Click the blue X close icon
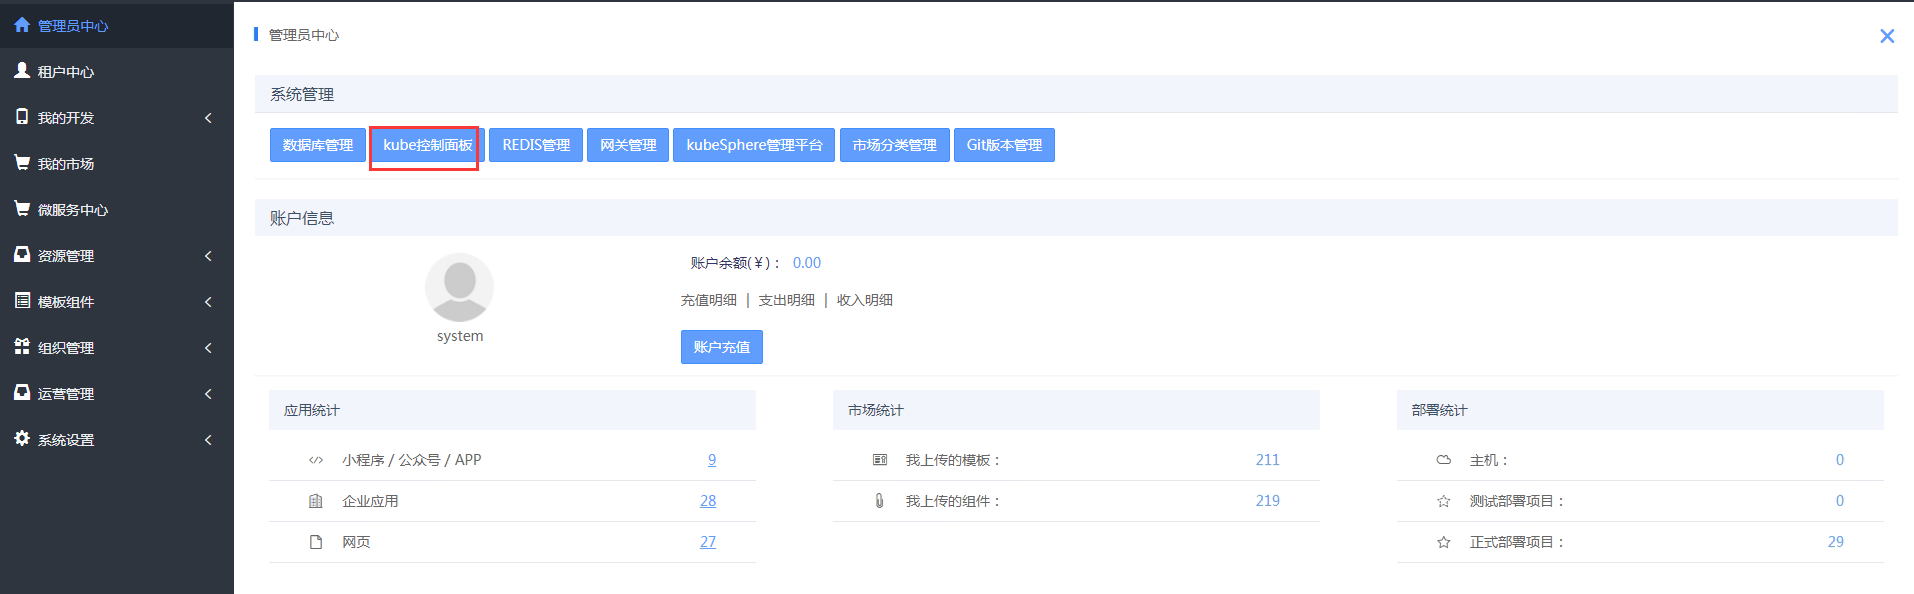1914x594 pixels. pos(1886,36)
